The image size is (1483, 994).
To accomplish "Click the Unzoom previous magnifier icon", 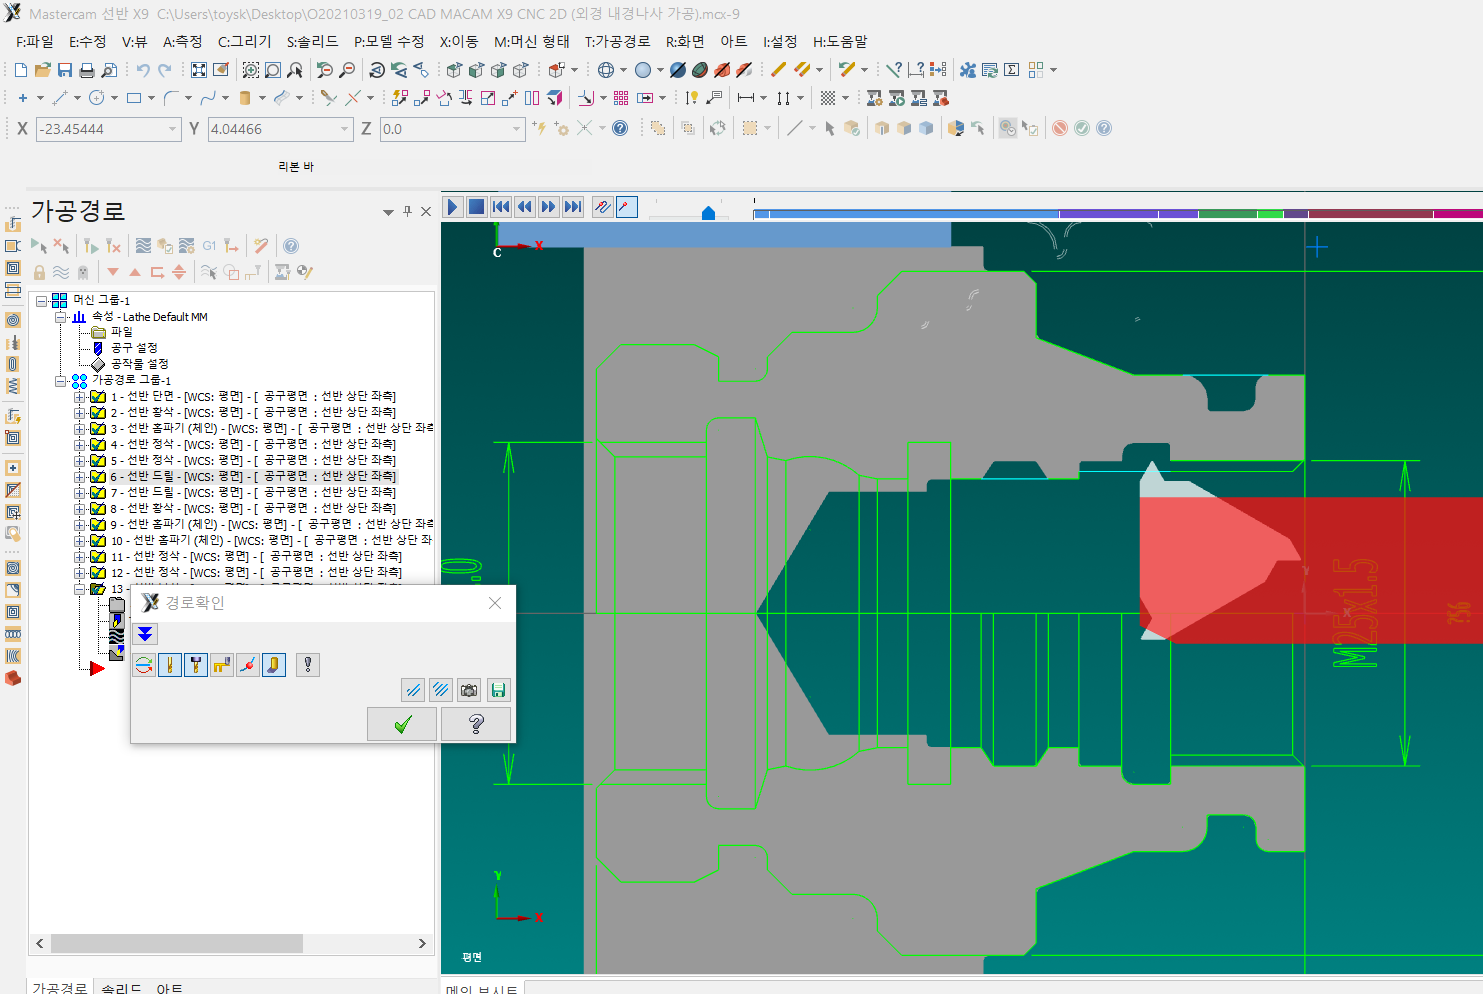I will [x=325, y=70].
